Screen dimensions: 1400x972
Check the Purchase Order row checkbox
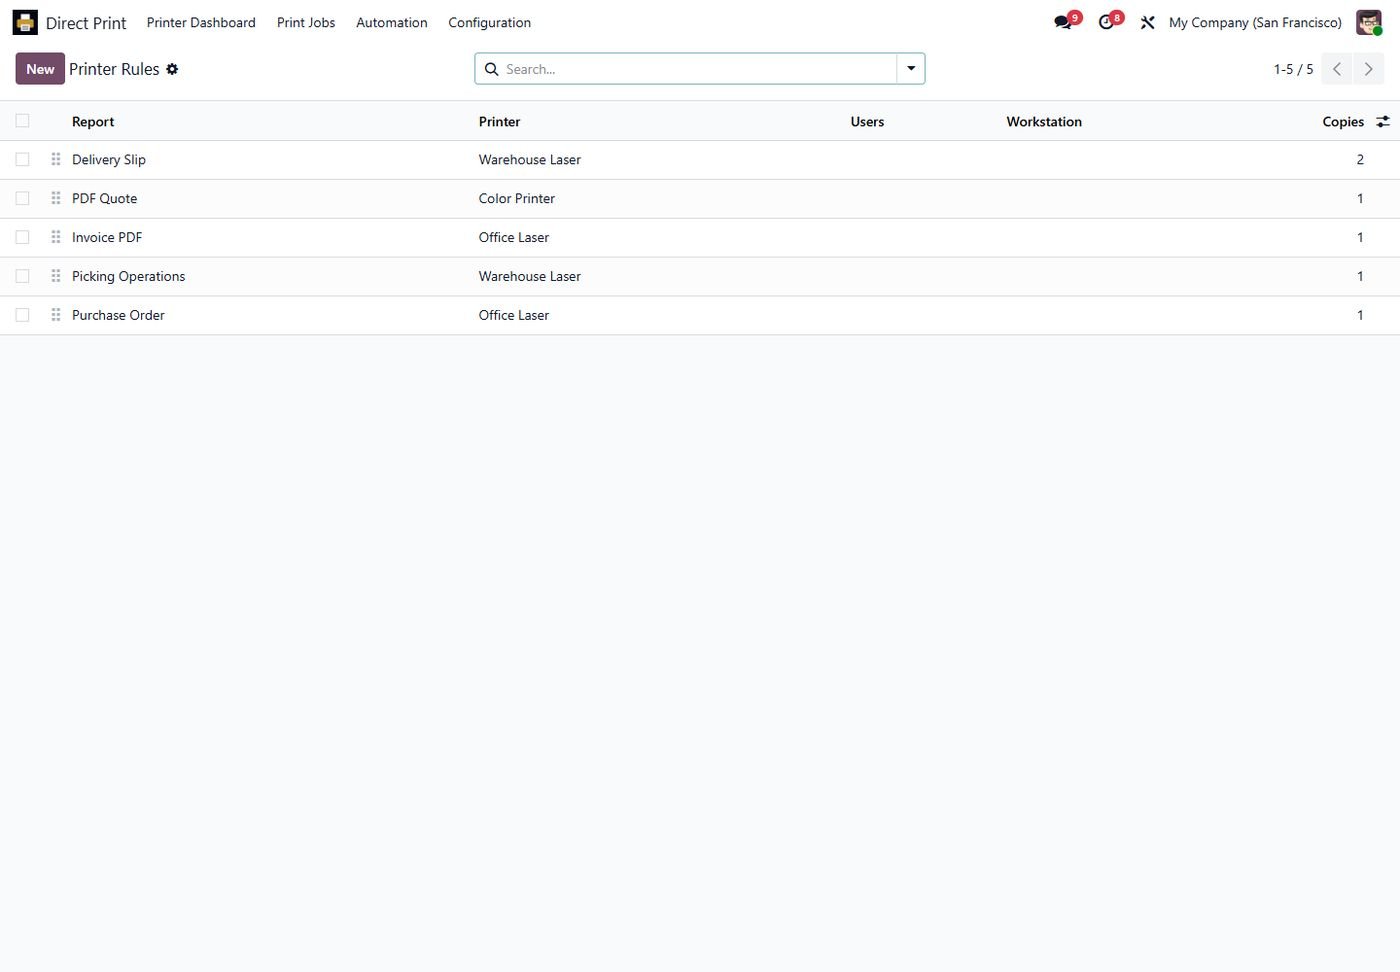[x=22, y=315]
